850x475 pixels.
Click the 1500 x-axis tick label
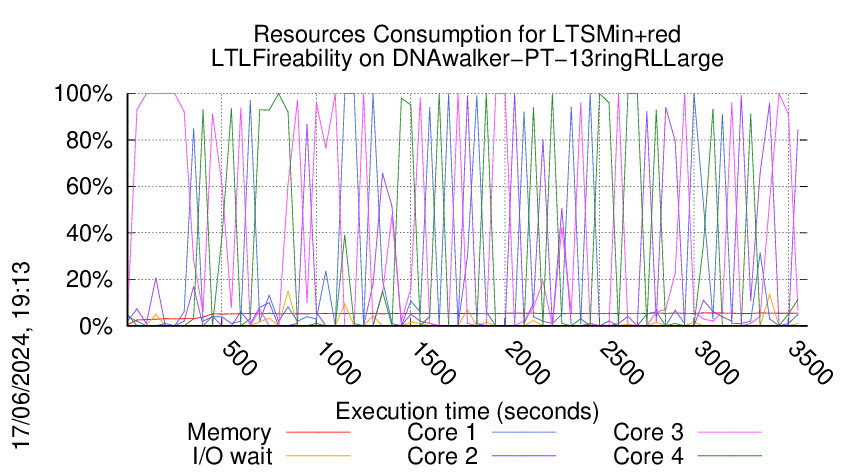433,363
